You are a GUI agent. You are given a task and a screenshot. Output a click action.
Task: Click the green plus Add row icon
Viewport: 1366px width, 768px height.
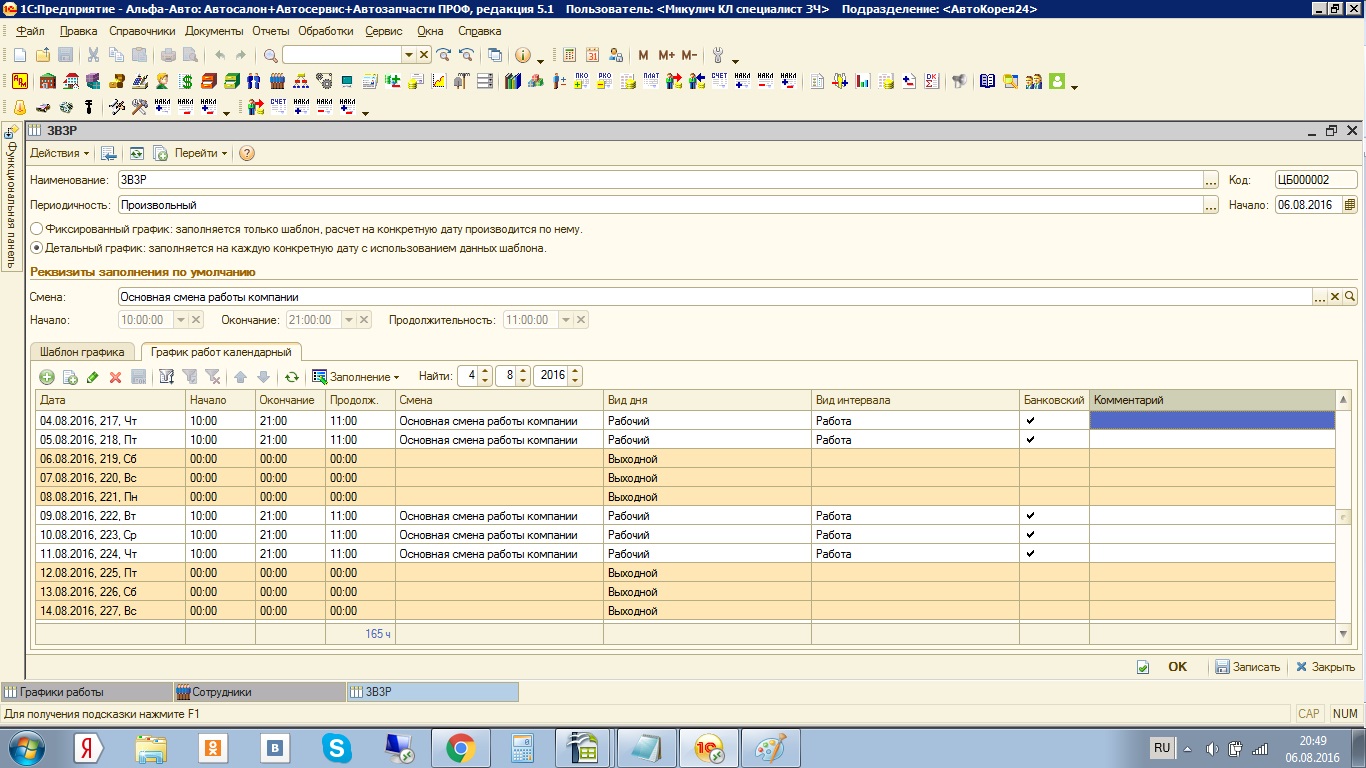coord(46,377)
